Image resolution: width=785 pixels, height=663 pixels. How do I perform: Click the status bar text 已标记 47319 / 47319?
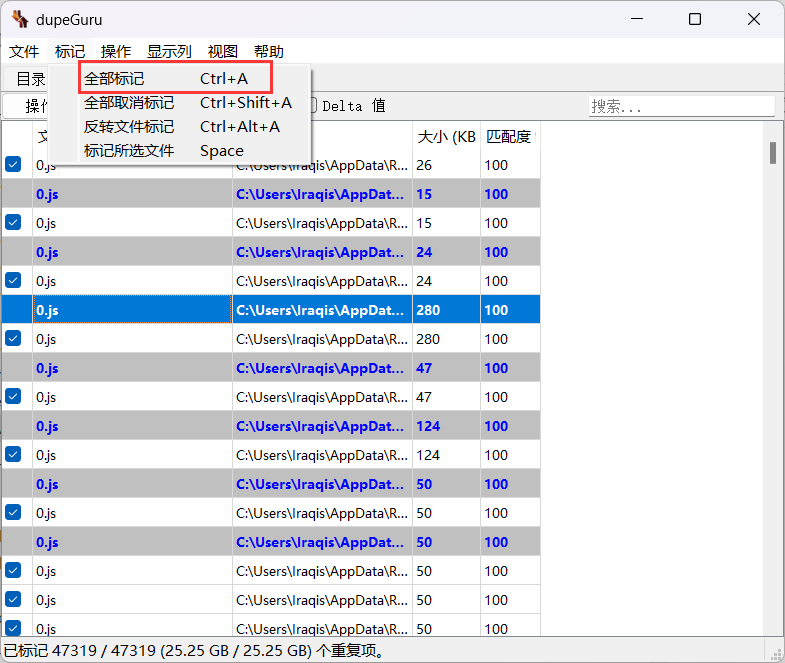(80, 650)
